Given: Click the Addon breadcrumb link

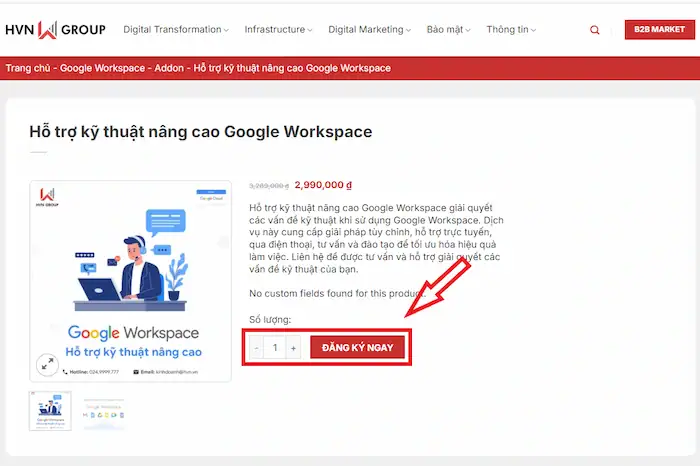Looking at the screenshot, I should click(x=171, y=69).
